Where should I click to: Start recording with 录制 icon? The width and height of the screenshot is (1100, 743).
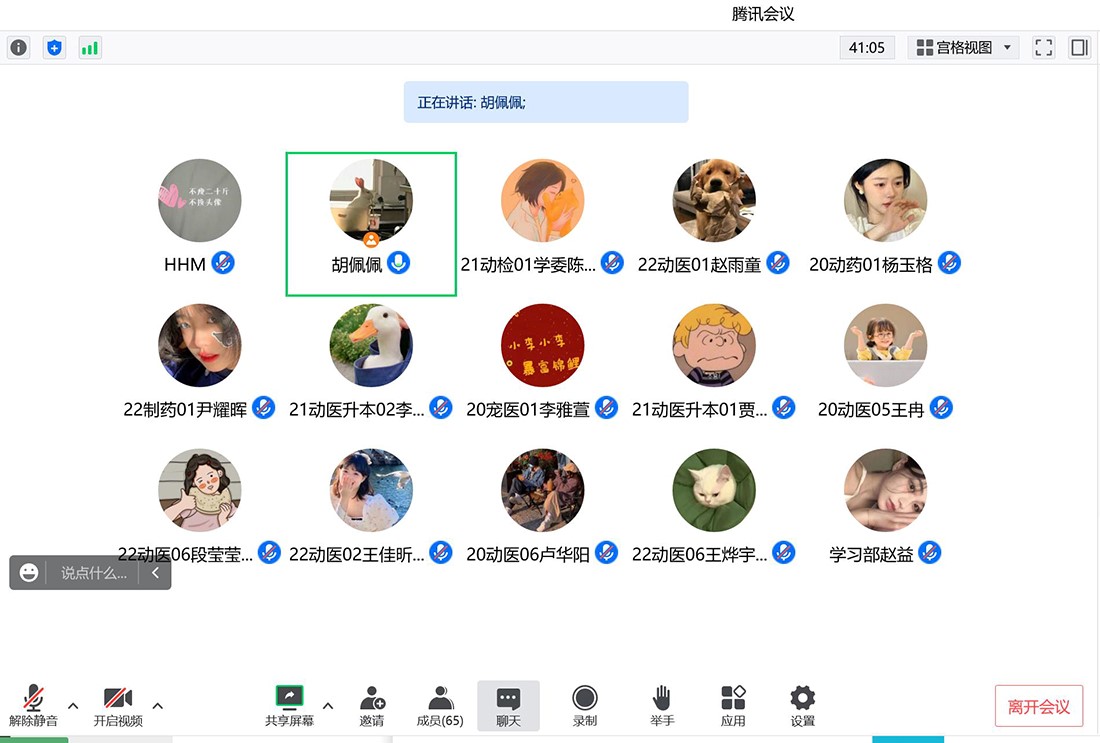click(585, 705)
